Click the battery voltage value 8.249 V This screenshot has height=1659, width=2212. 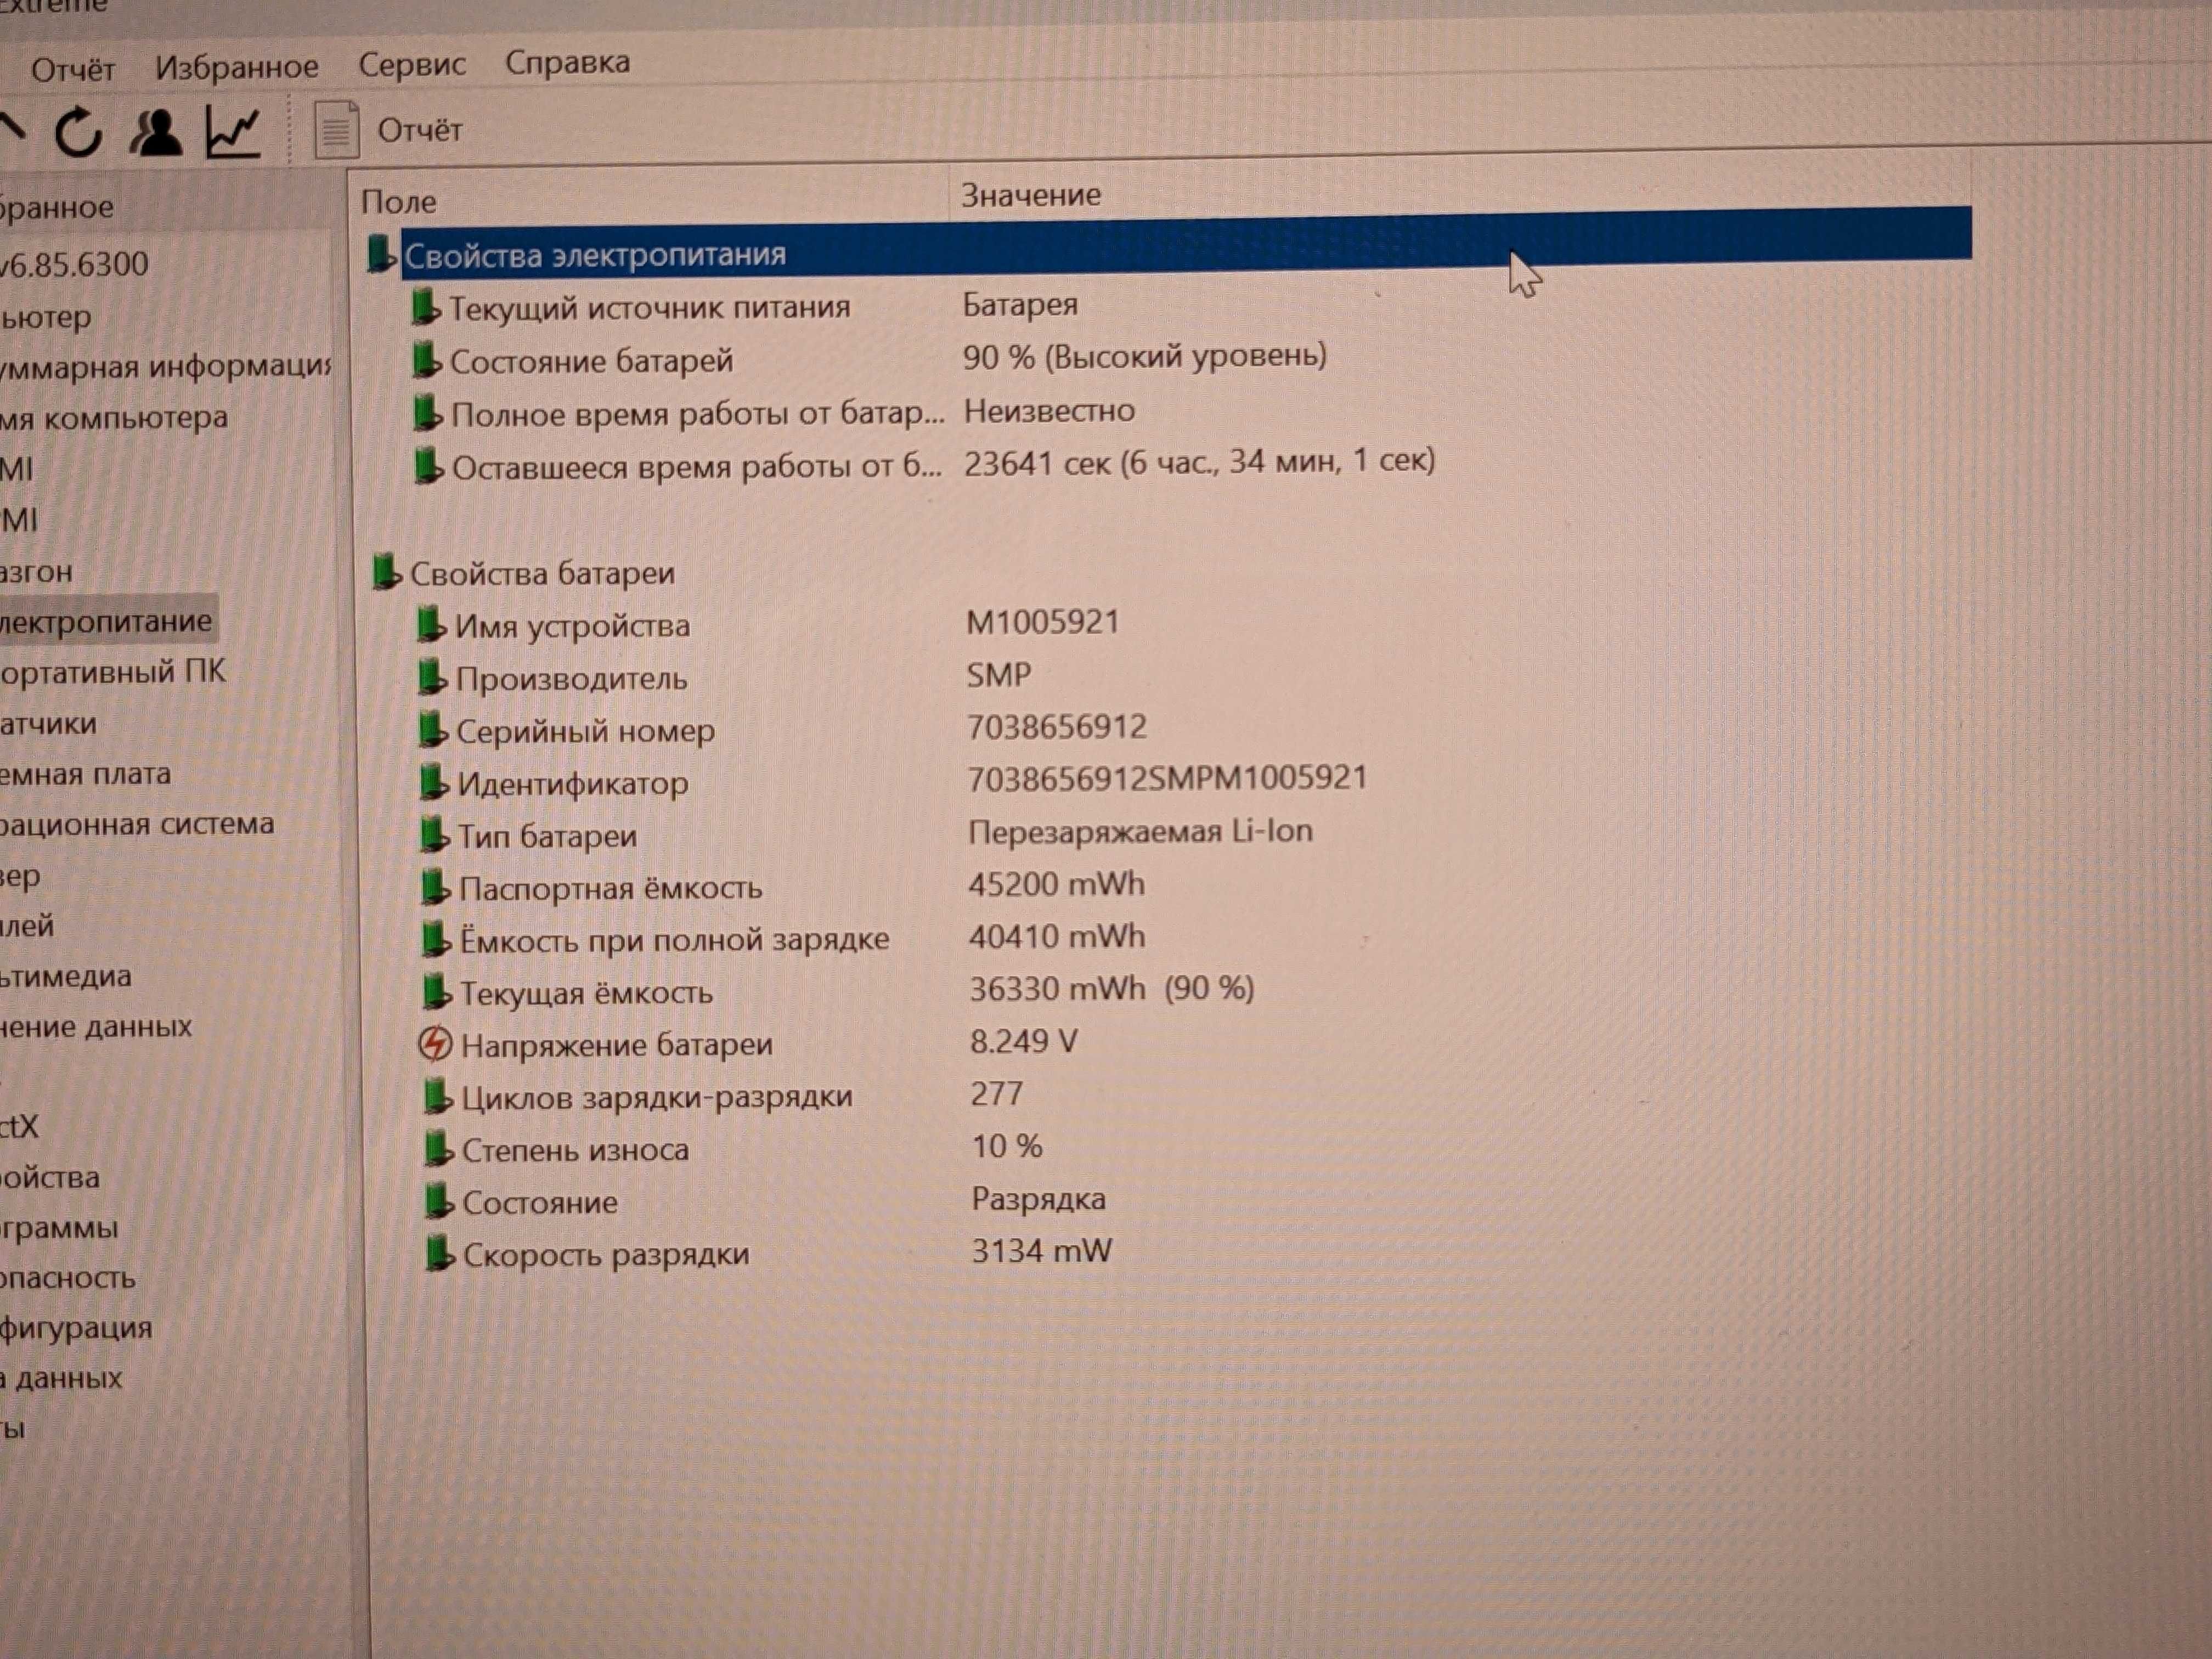pos(1024,1042)
